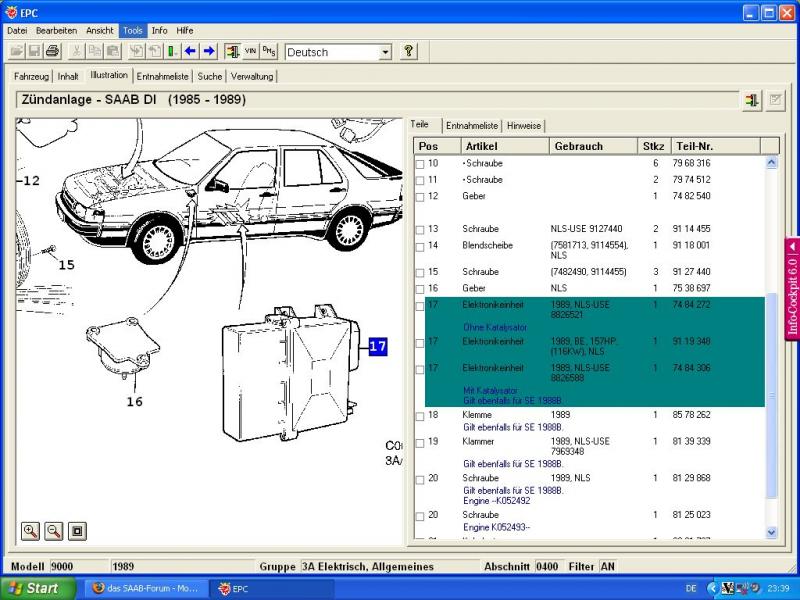Zoom in on the illustration with the magnifier plus
Screen dimensions: 800x600
point(31,531)
